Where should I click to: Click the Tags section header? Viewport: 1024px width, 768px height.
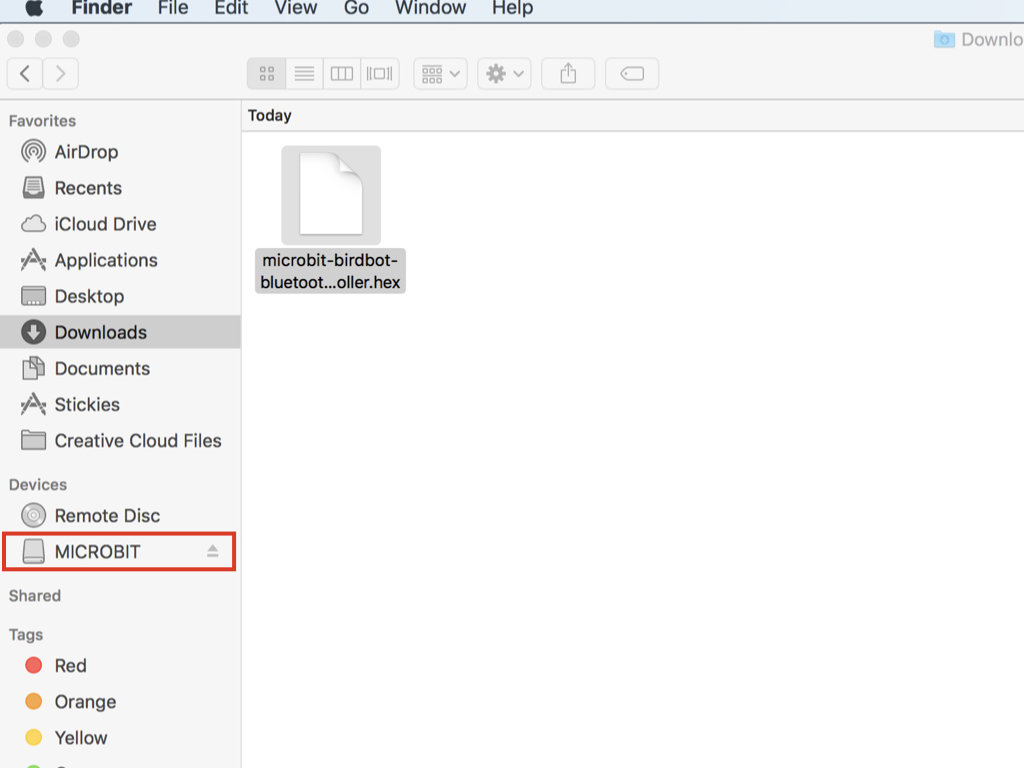click(26, 635)
